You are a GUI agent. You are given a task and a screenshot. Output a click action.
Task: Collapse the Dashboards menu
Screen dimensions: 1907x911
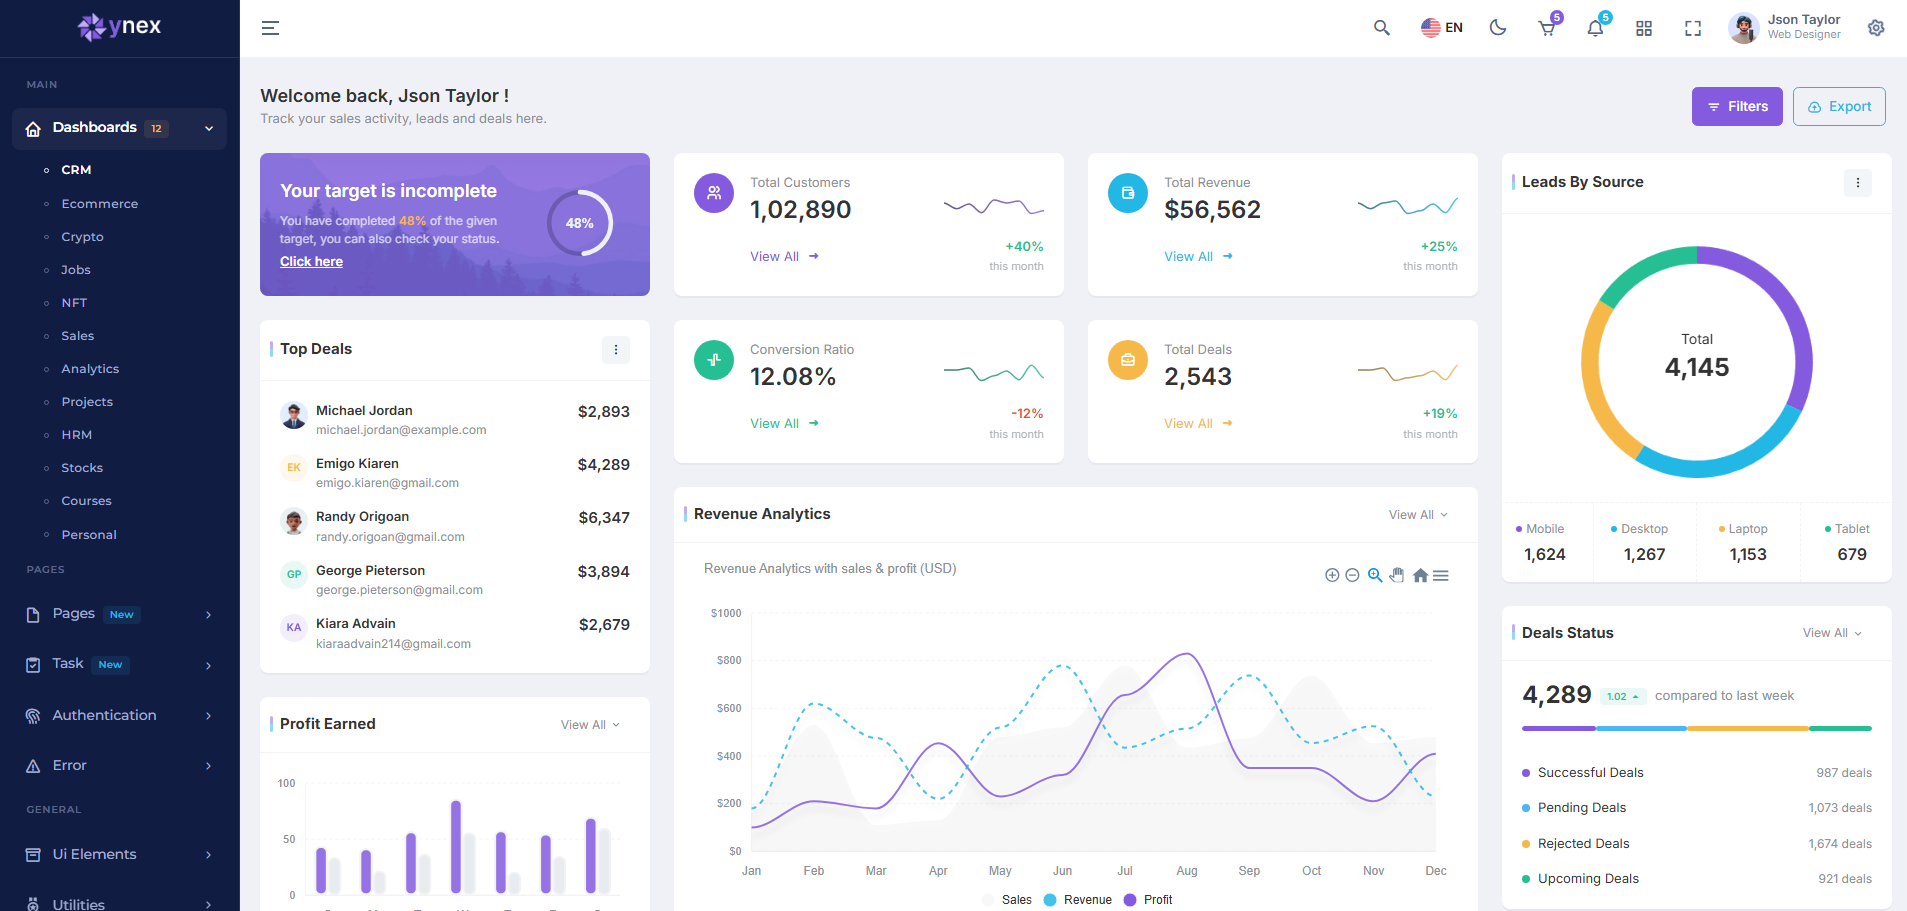[119, 128]
